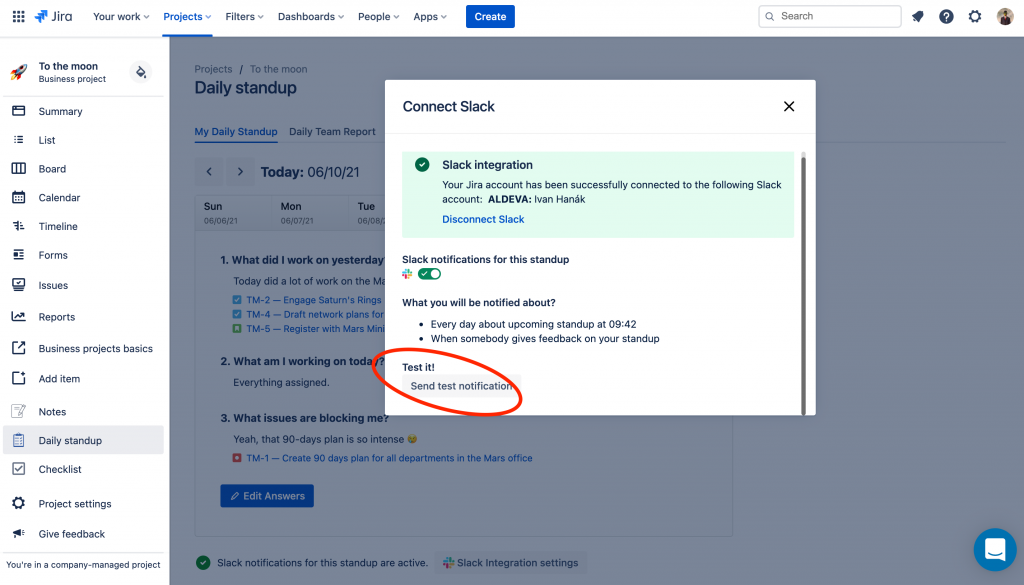Open the Projects breadcrumb link

click(x=213, y=69)
